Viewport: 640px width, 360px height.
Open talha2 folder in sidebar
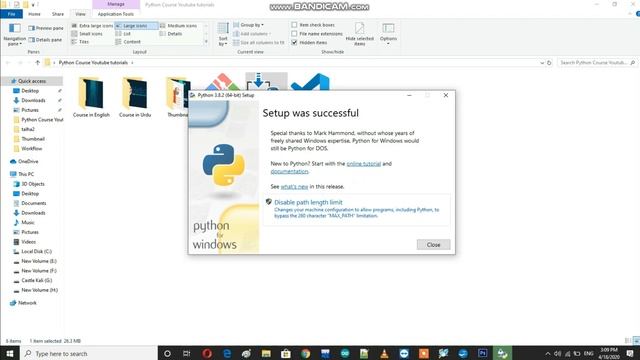click(x=28, y=129)
